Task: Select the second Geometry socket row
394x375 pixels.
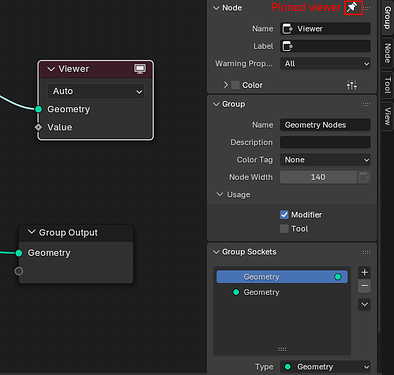Action: (x=282, y=292)
